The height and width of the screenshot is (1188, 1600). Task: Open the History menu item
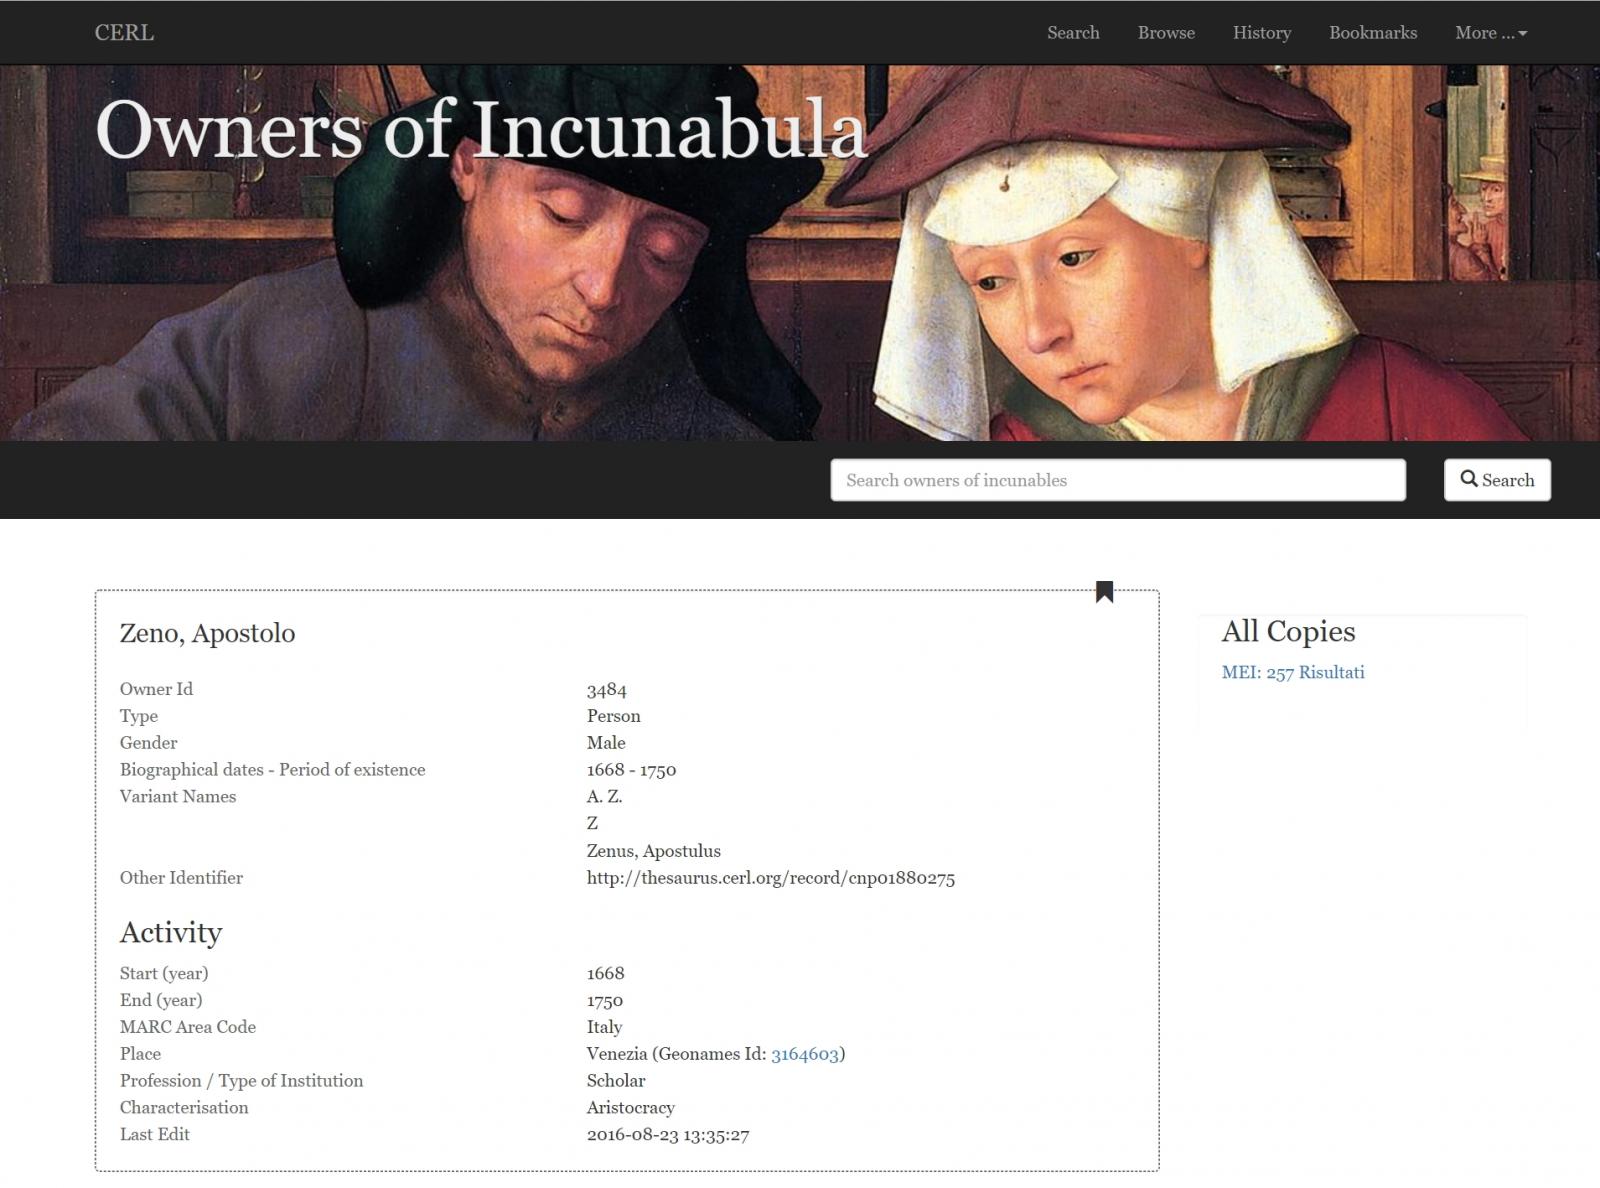1261,32
